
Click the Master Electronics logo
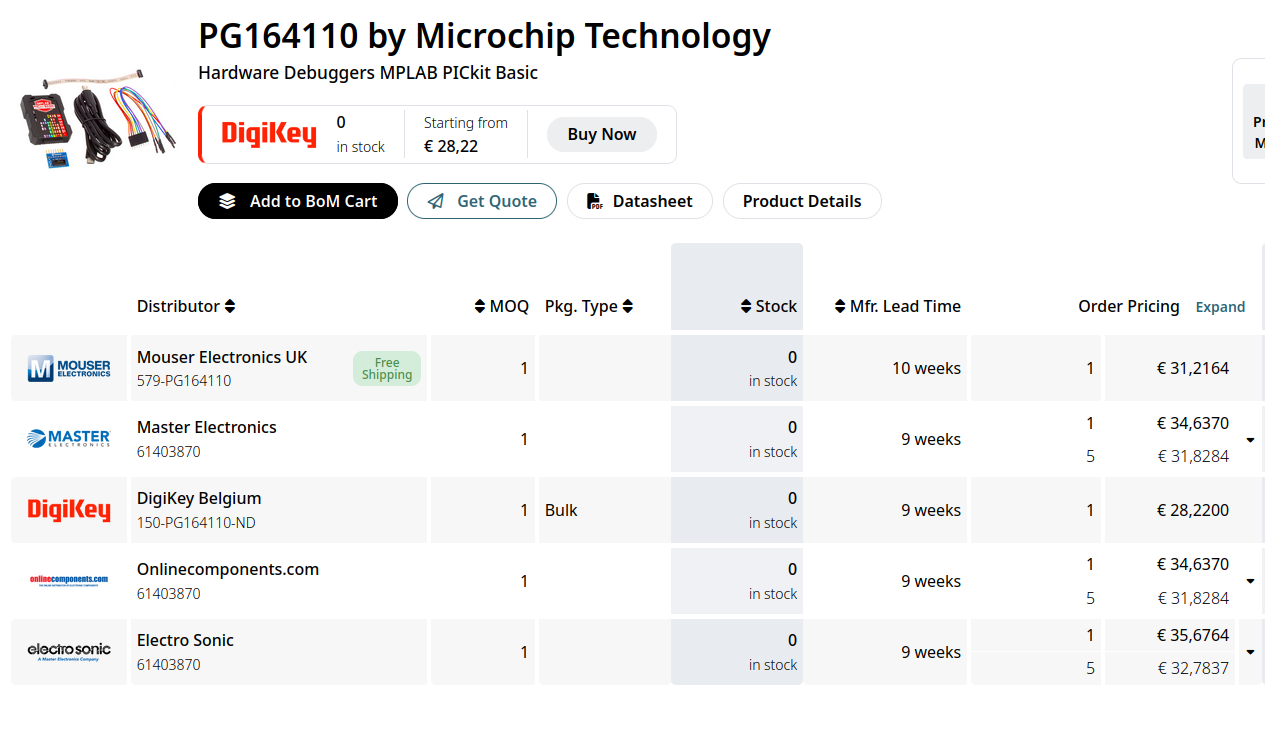point(69,438)
